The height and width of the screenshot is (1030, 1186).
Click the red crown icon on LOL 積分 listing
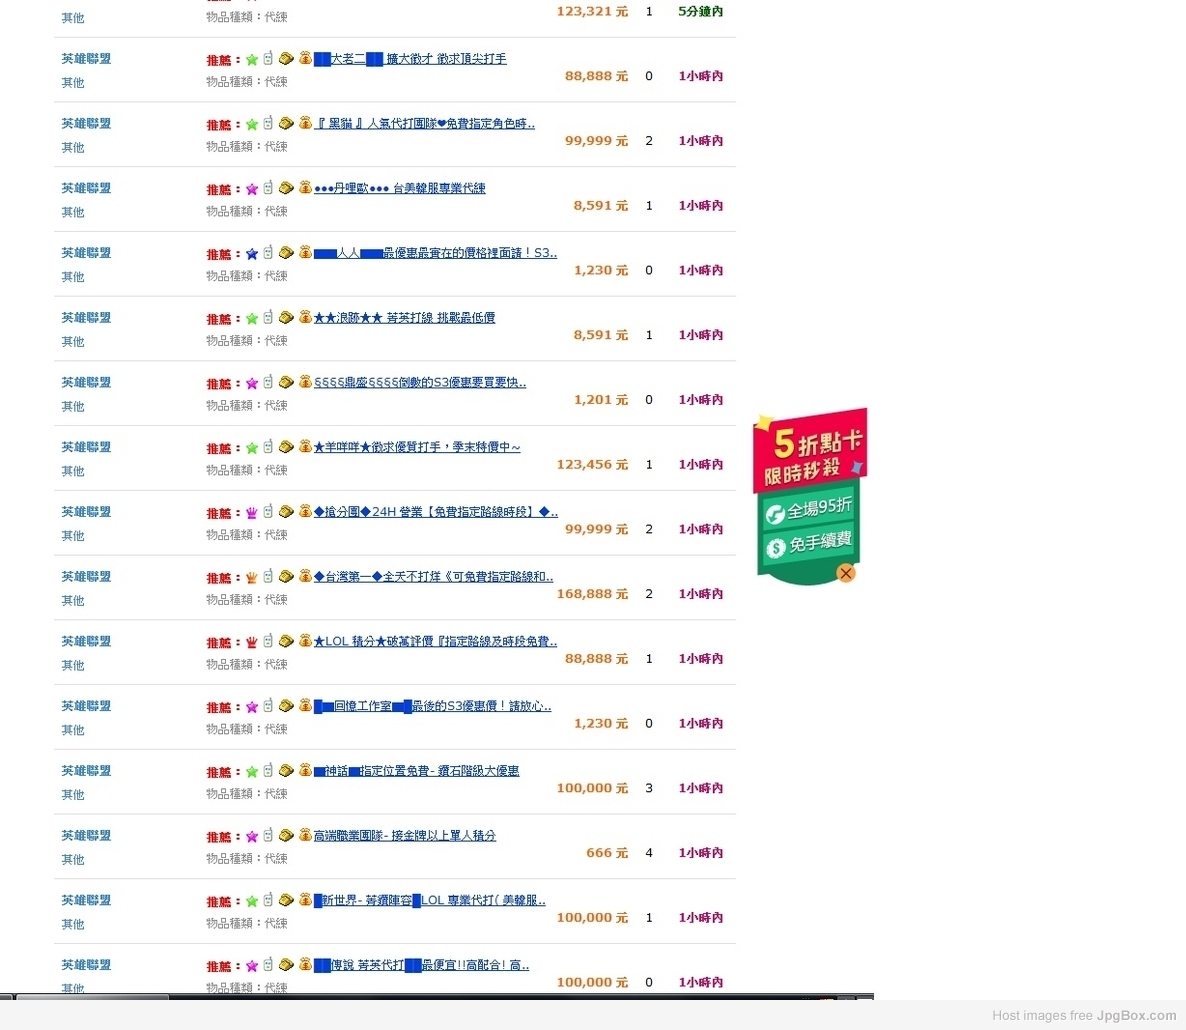[x=252, y=642]
